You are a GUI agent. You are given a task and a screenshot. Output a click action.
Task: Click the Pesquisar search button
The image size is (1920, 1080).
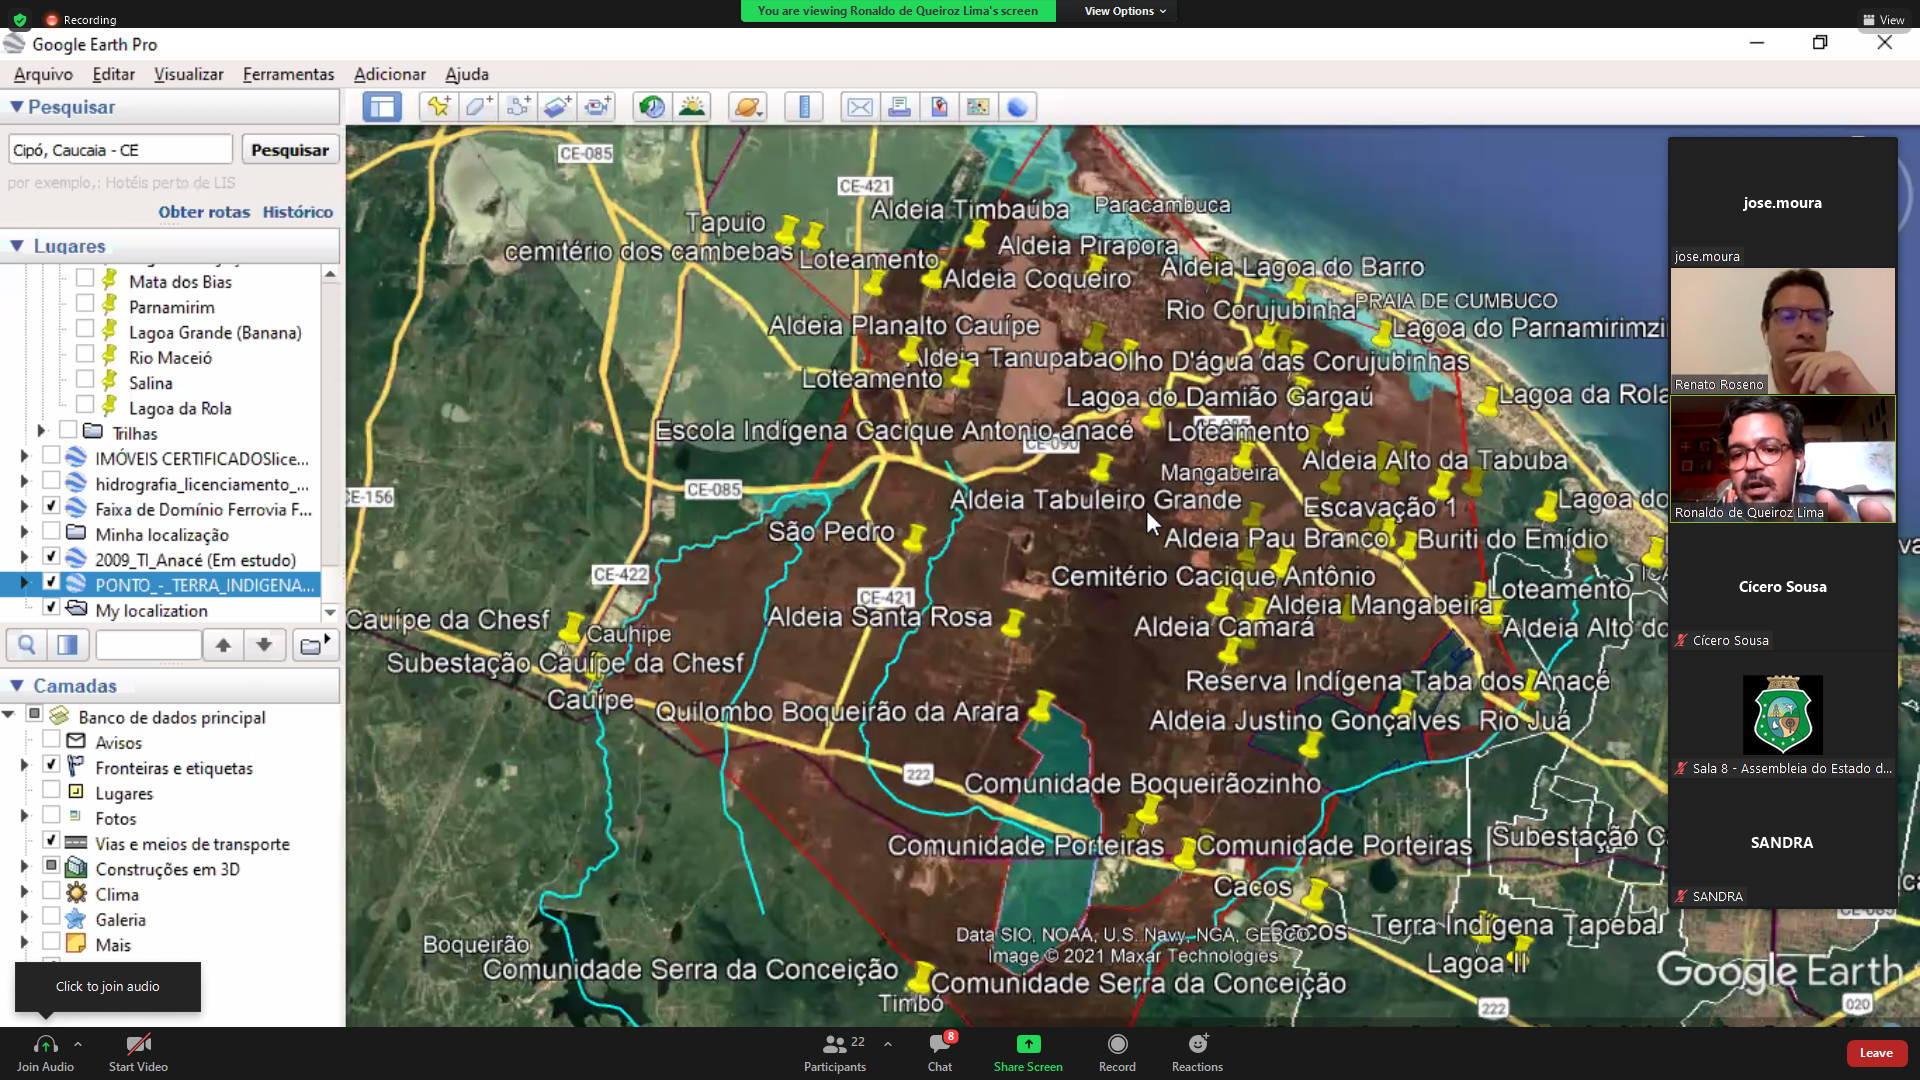click(290, 150)
